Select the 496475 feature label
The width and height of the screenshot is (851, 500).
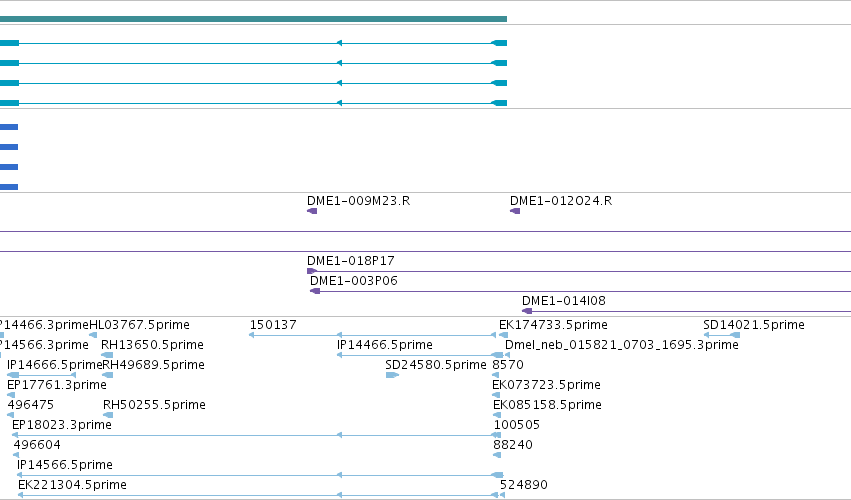click(x=30, y=406)
